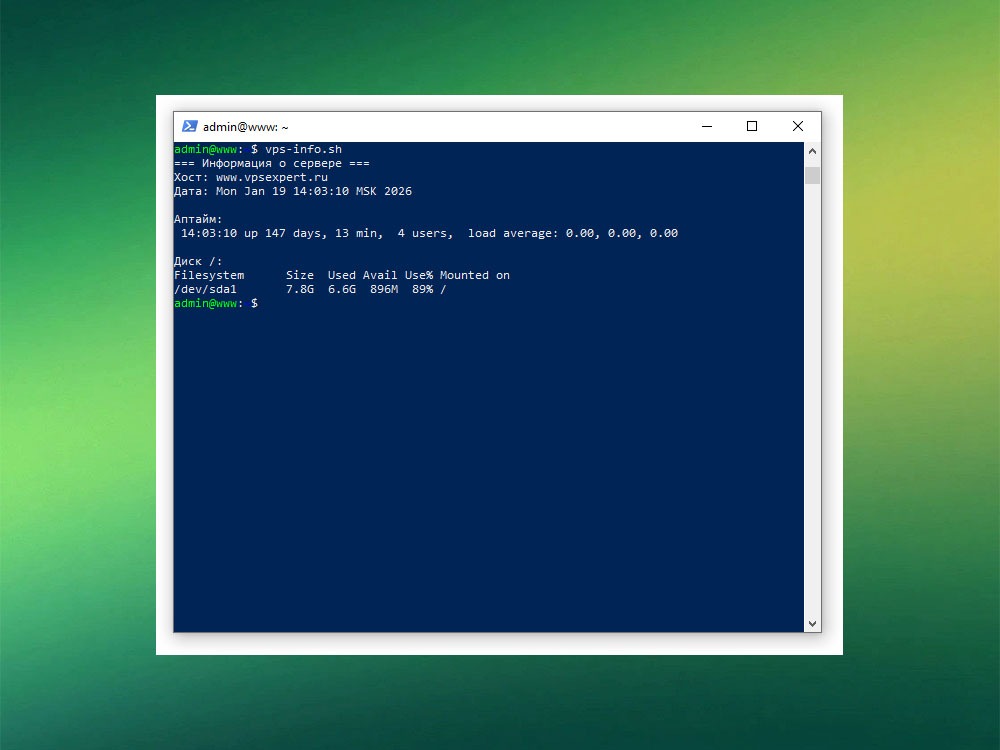Minimize the PuTTY terminal window
The height and width of the screenshot is (750, 1000).
pyautogui.click(x=707, y=126)
